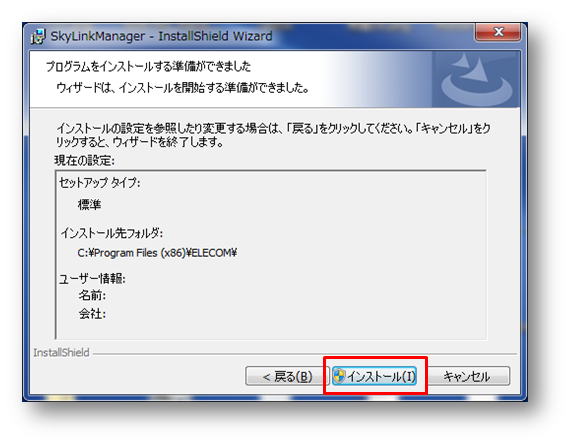Click the 名前 line in user info

point(92,295)
